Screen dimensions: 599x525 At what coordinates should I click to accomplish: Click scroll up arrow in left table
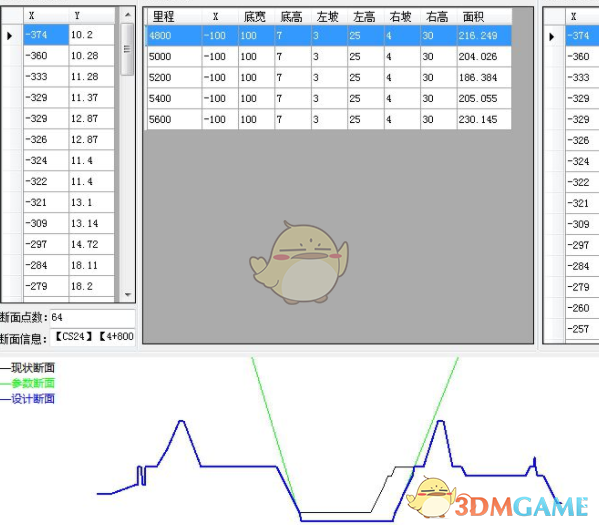tap(128, 15)
